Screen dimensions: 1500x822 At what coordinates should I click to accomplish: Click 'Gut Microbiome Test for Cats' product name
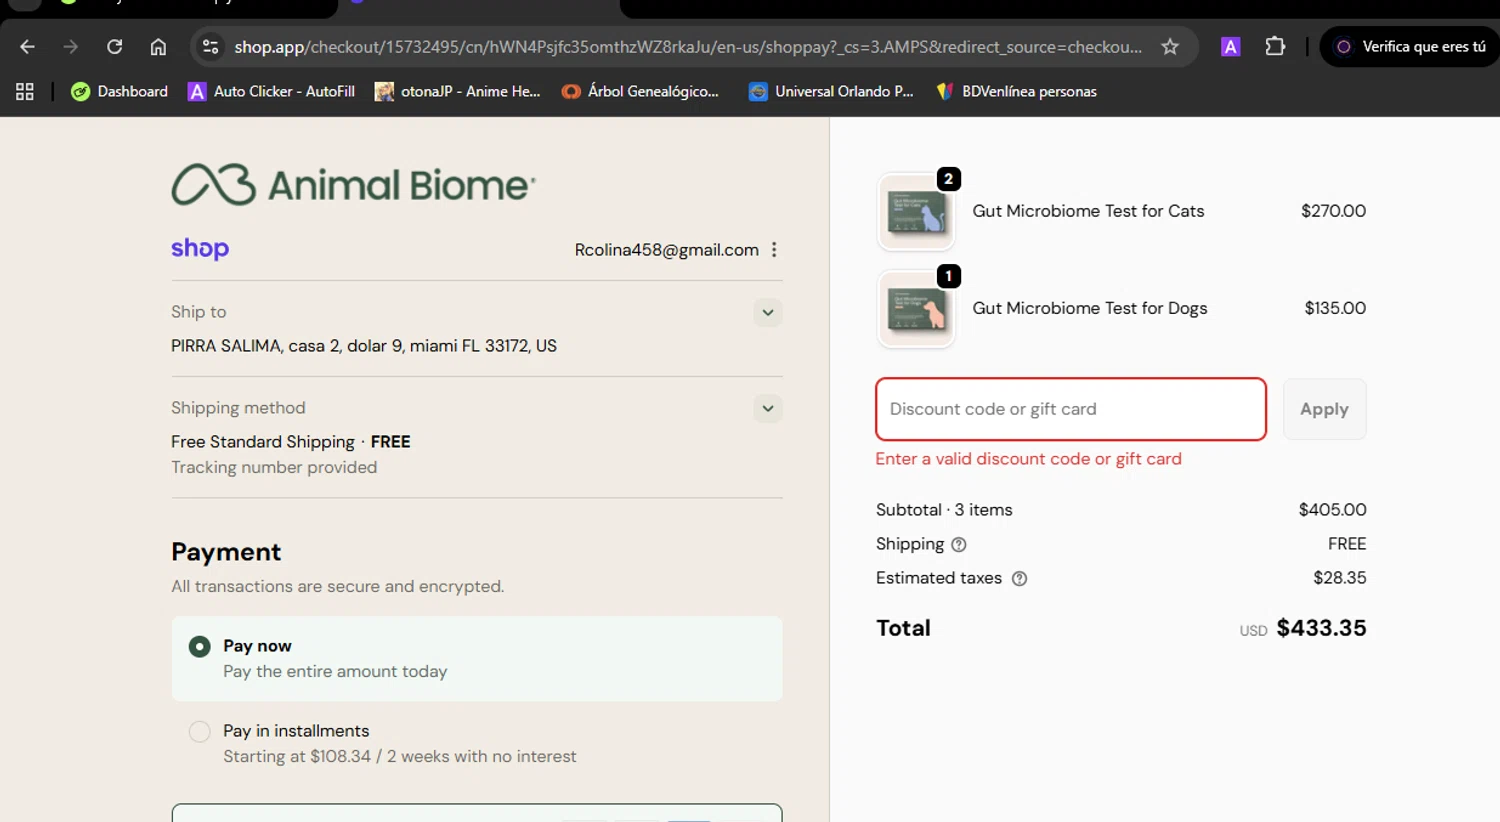[x=1088, y=211]
